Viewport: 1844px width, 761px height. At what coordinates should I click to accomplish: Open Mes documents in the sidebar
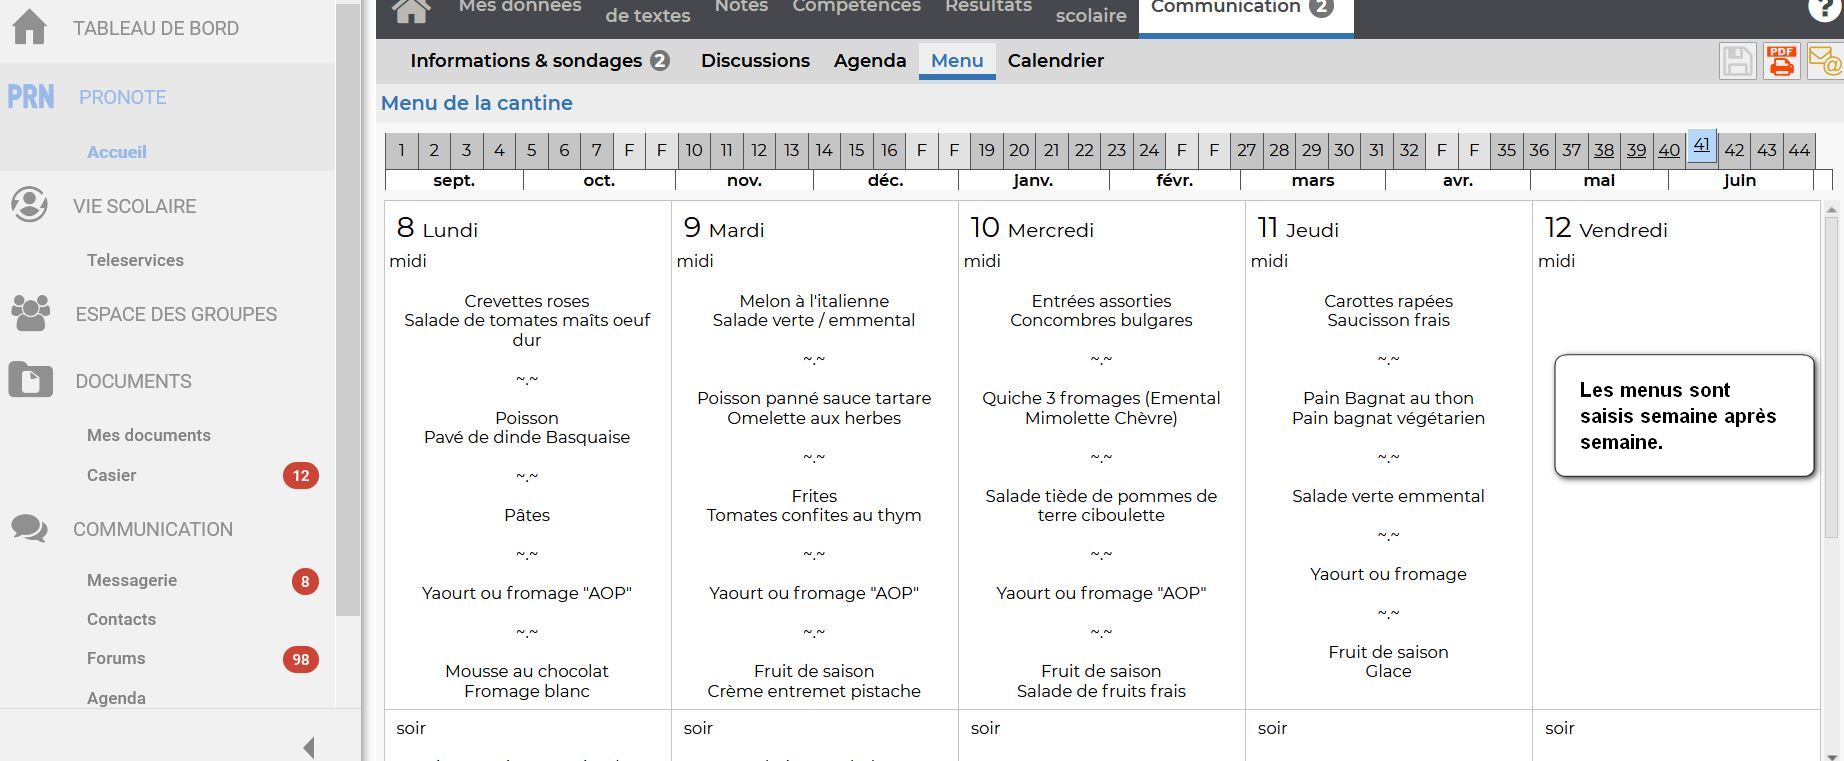[149, 435]
